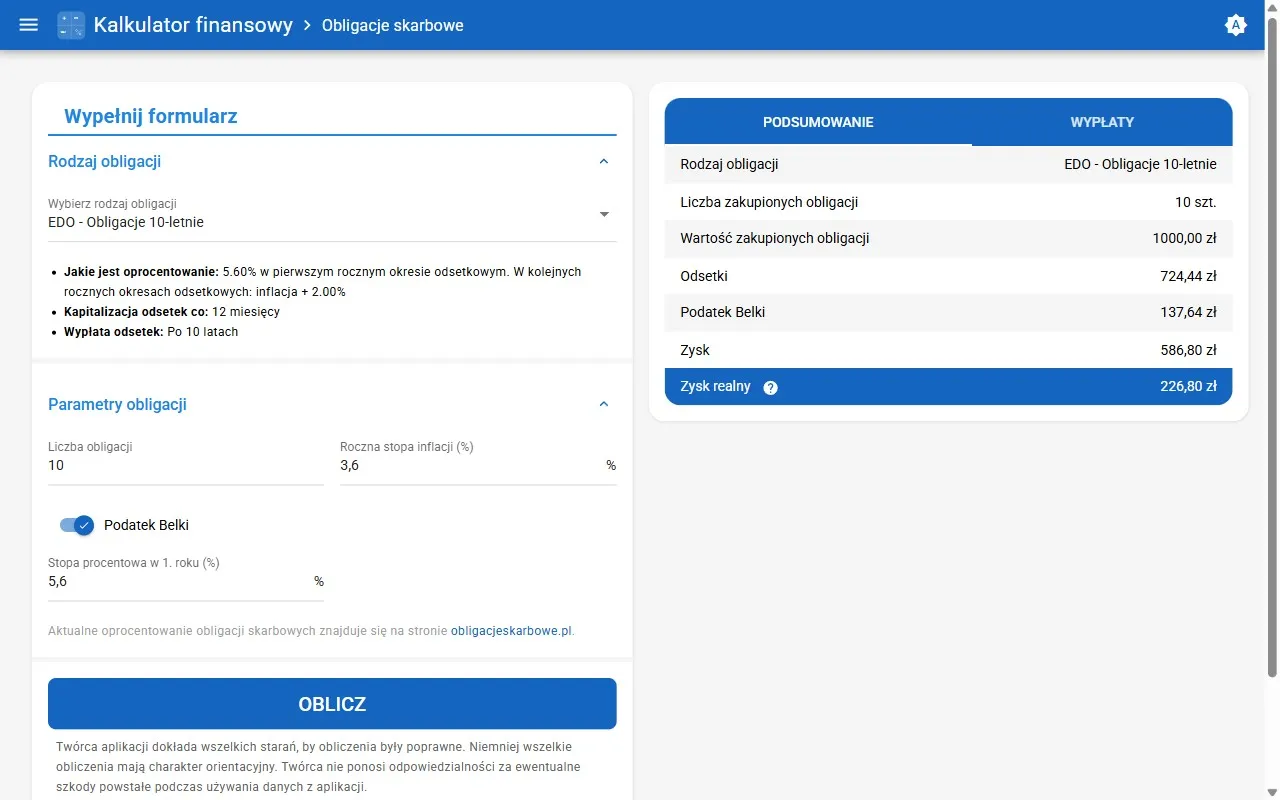
Task: Click the percent symbol in inflation field
Action: coord(610,465)
